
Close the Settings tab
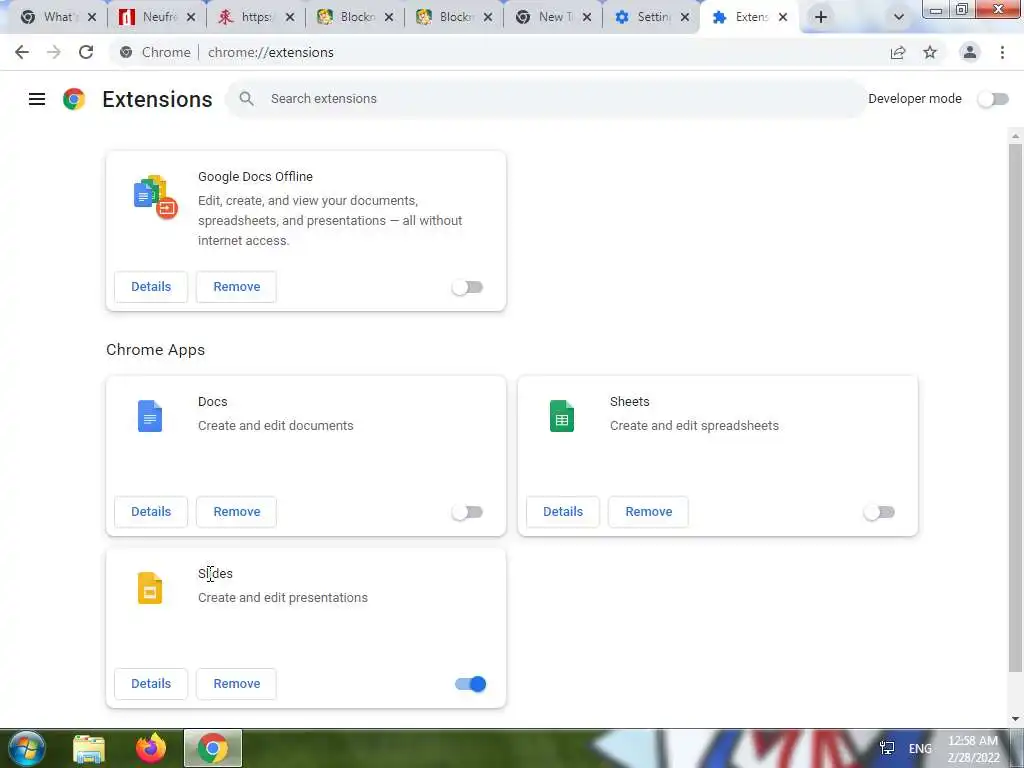click(x=684, y=18)
